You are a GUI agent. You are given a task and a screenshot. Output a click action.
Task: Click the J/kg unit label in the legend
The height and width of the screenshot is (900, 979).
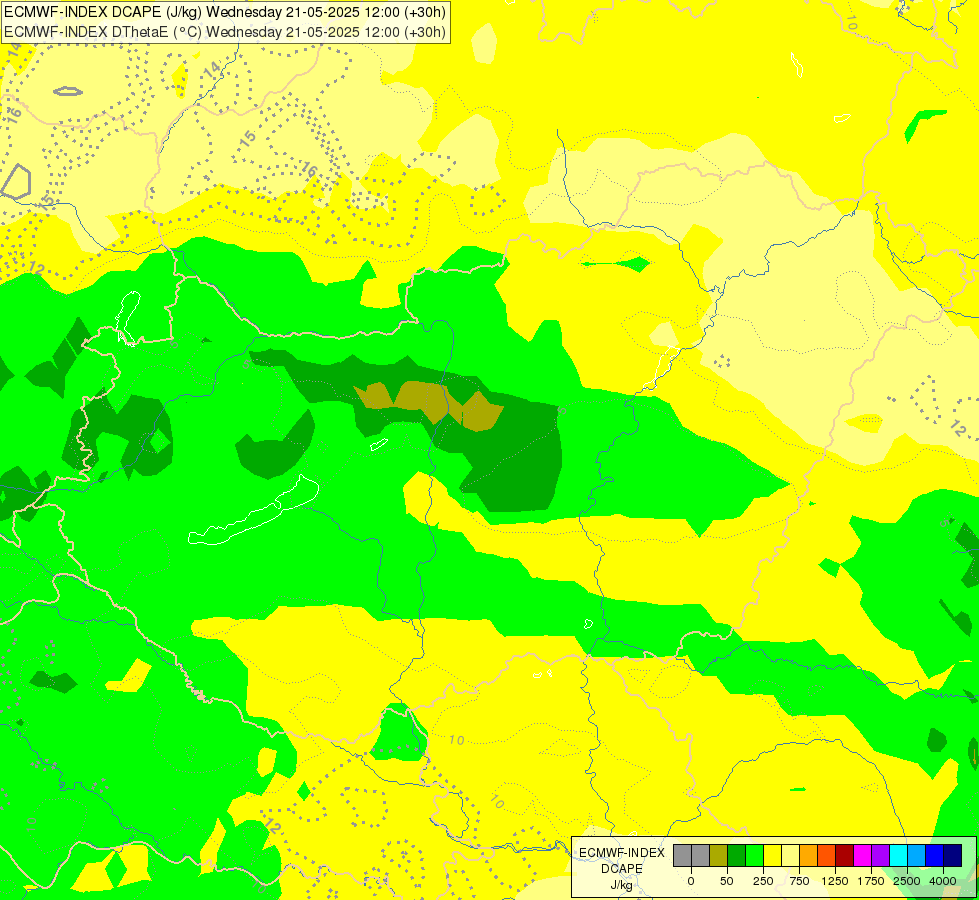pyautogui.click(x=622, y=886)
